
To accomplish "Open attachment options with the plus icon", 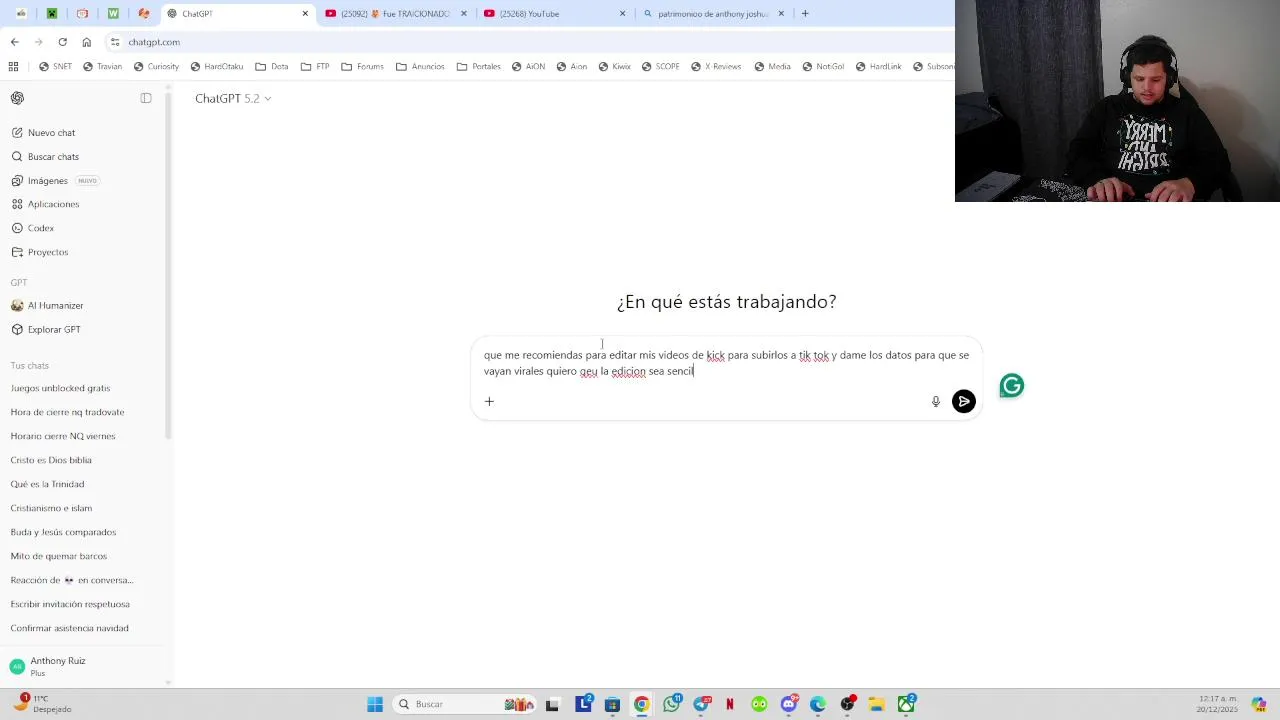I will click(489, 401).
